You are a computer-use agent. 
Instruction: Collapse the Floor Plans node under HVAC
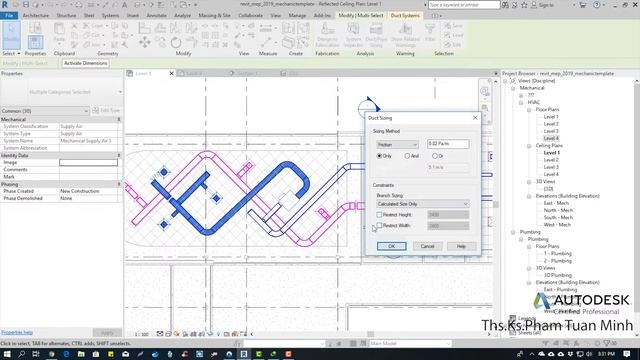coord(529,110)
